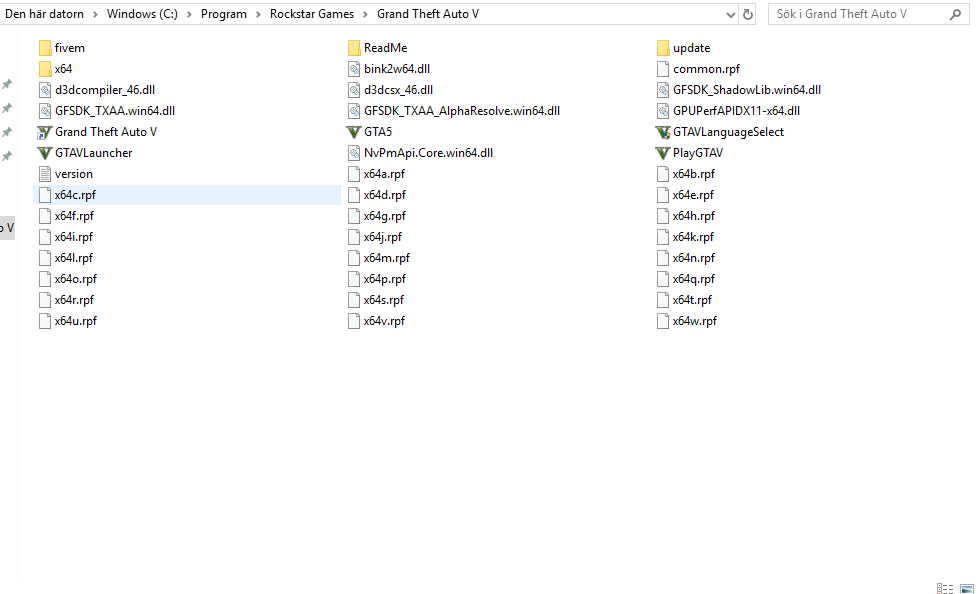This screenshot has width=978, height=594.
Task: Open the address bar history dropdown
Action: [x=731, y=14]
